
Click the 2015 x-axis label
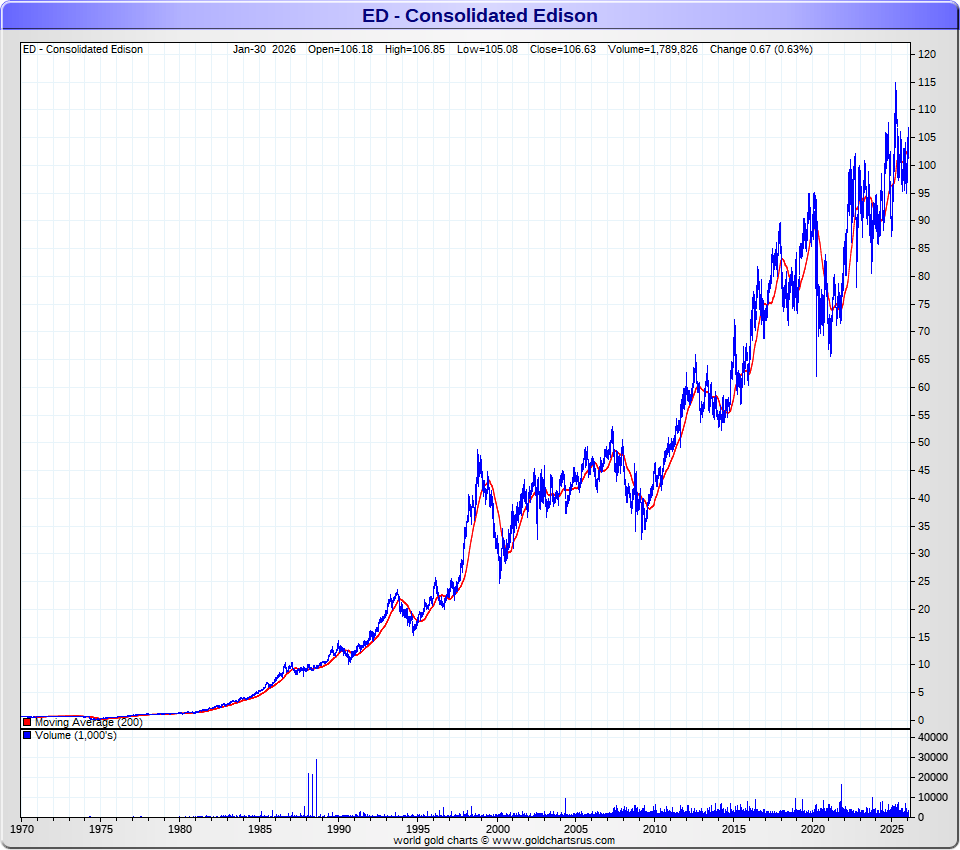tap(733, 829)
